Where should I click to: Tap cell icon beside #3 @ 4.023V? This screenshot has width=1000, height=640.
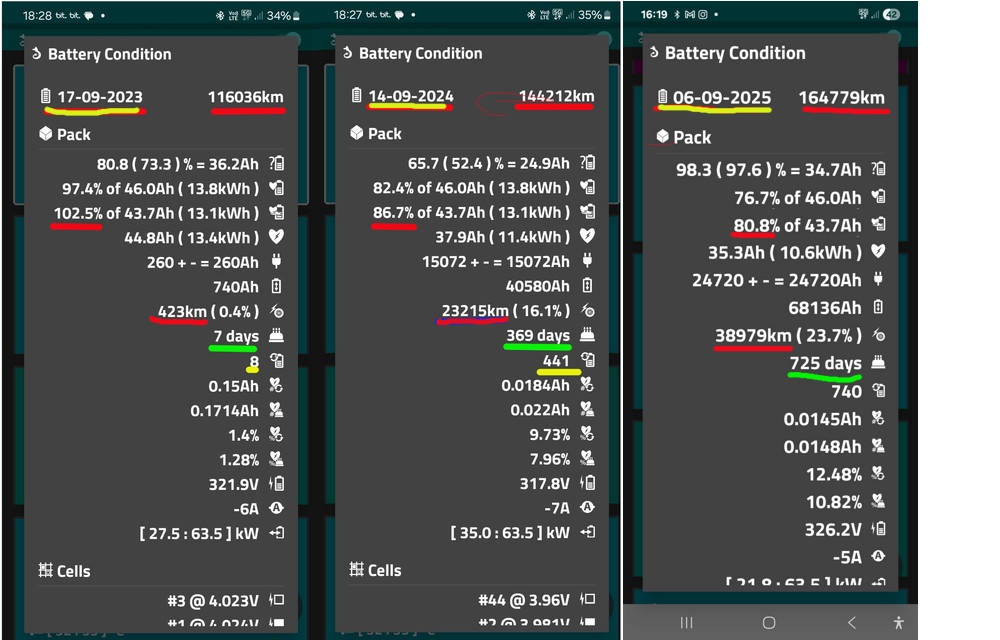pyautogui.click(x=276, y=600)
